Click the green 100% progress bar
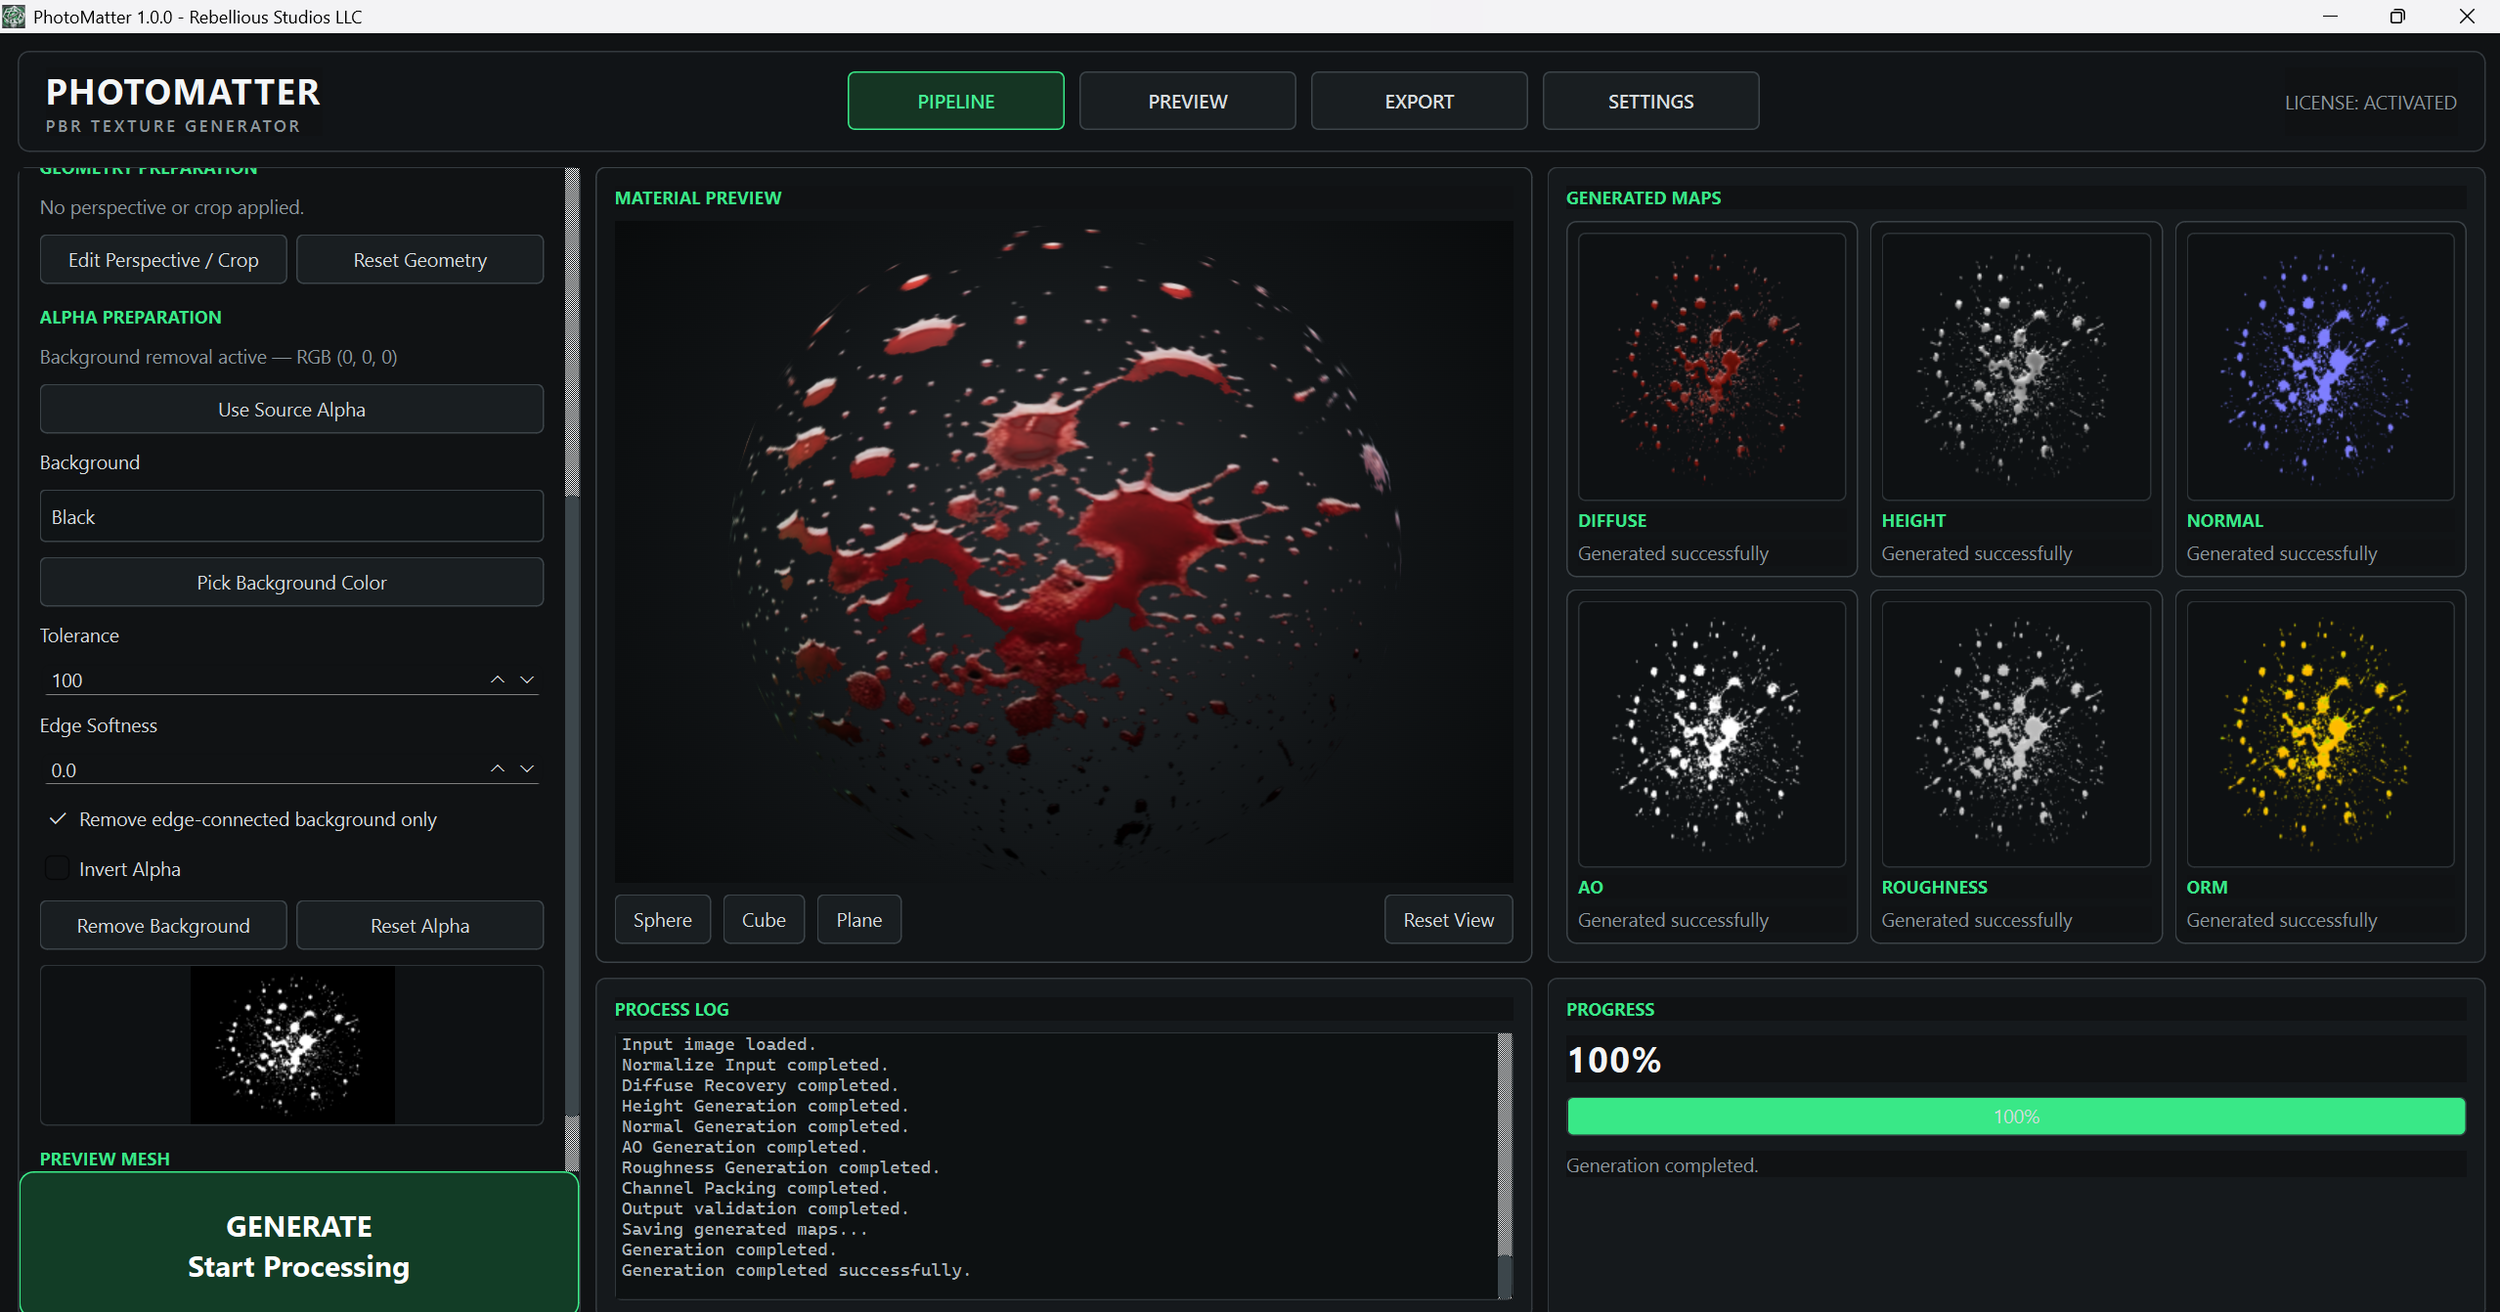The height and width of the screenshot is (1312, 2500). (2015, 1116)
